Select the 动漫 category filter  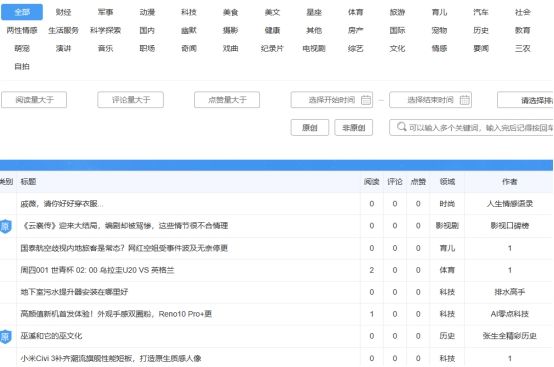tap(147, 12)
